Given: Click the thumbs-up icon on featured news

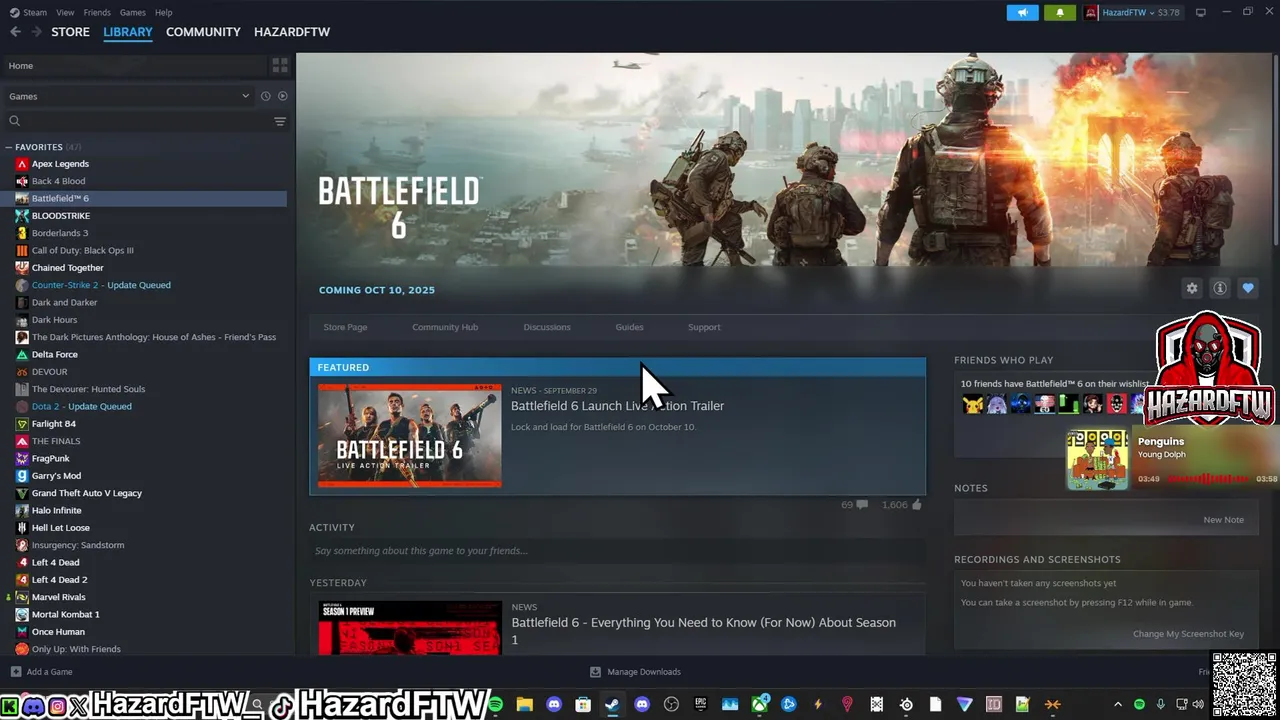Looking at the screenshot, I should point(917,505).
